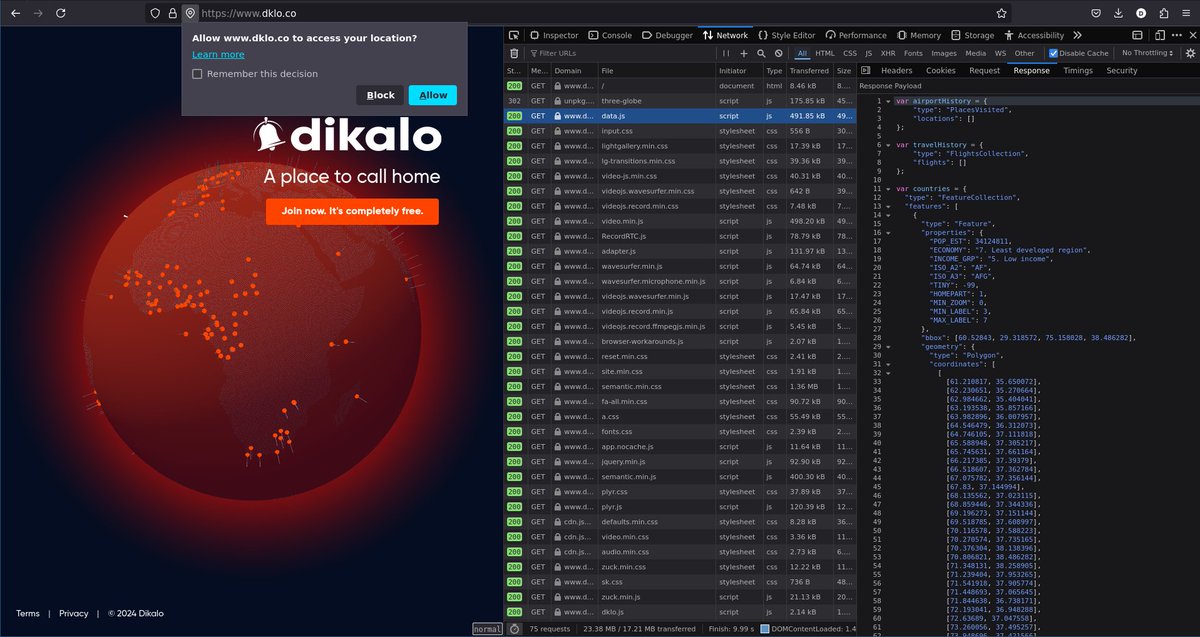Open network settings gear icon
Screen dimensions: 1200x637
pos(1189,53)
